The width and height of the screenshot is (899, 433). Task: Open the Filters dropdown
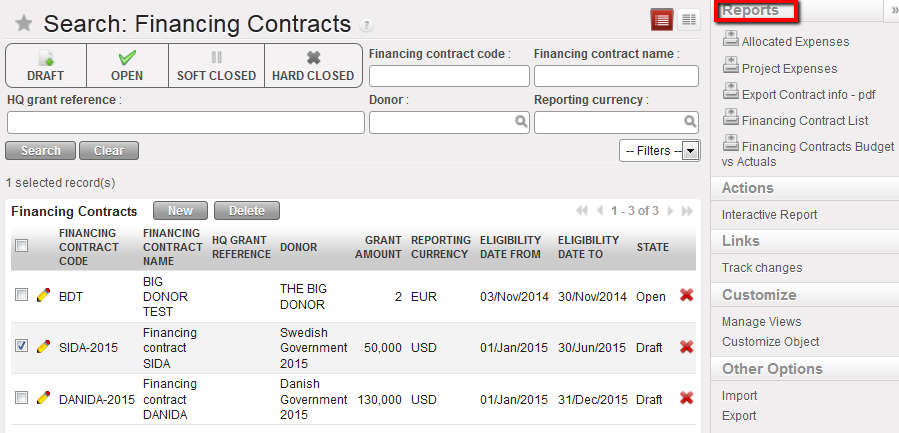[x=659, y=151]
